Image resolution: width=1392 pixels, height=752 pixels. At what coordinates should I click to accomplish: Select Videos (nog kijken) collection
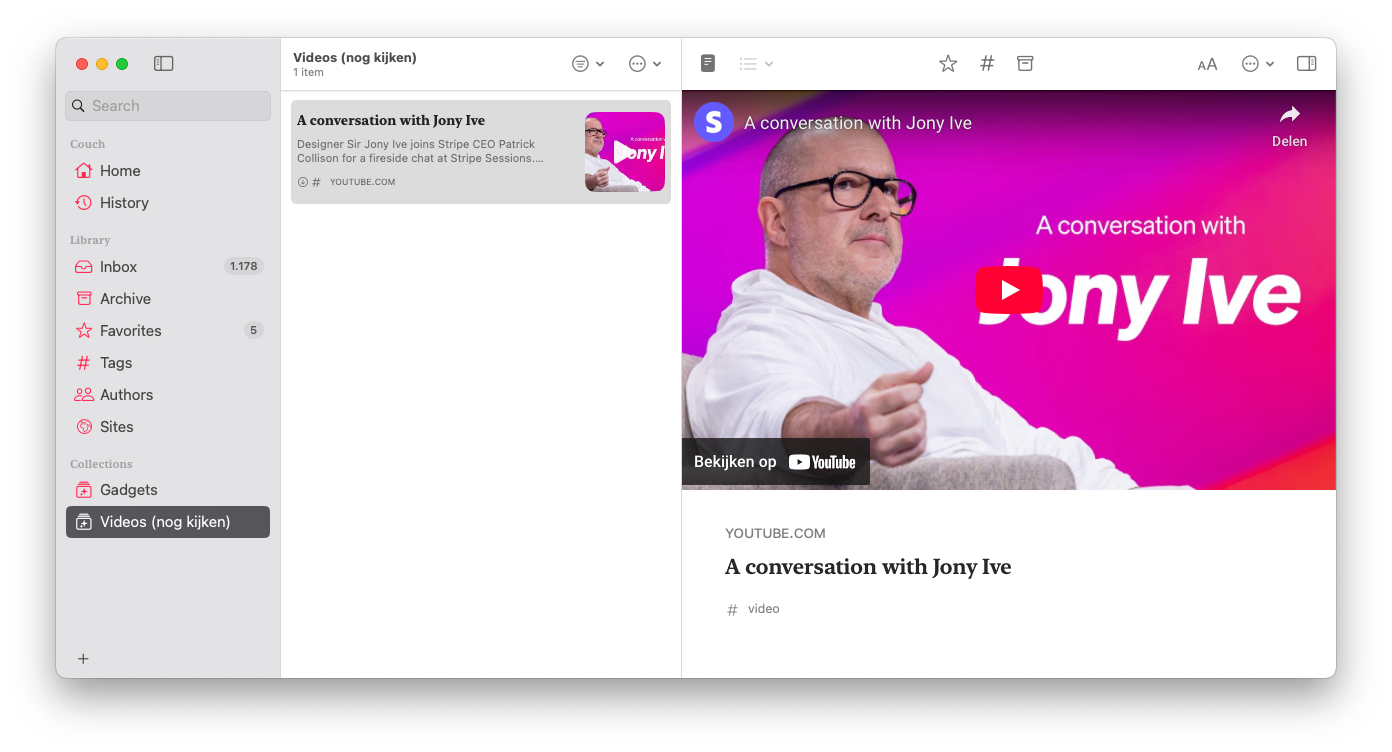click(168, 522)
